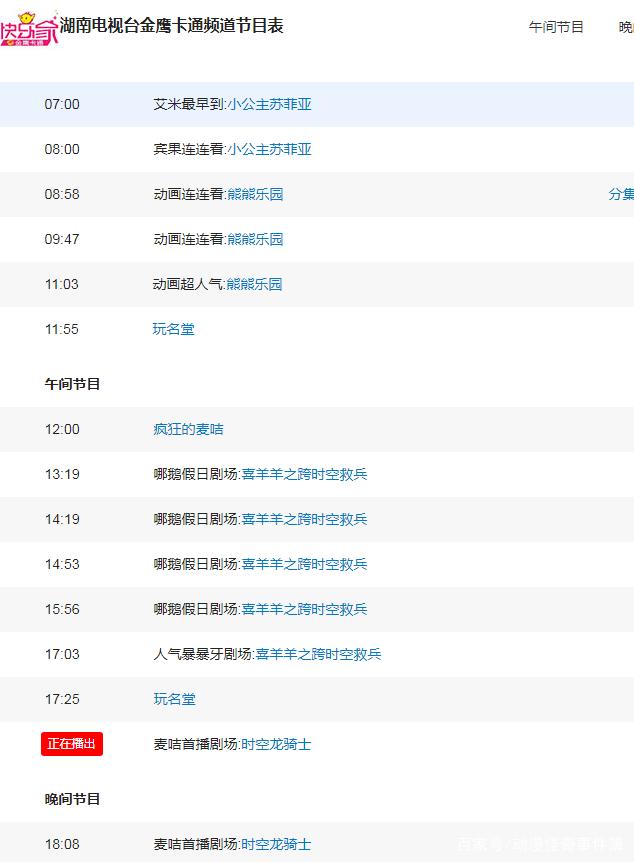Click the 宾果连连看 program block label
This screenshot has height=862, width=634.
189,150
